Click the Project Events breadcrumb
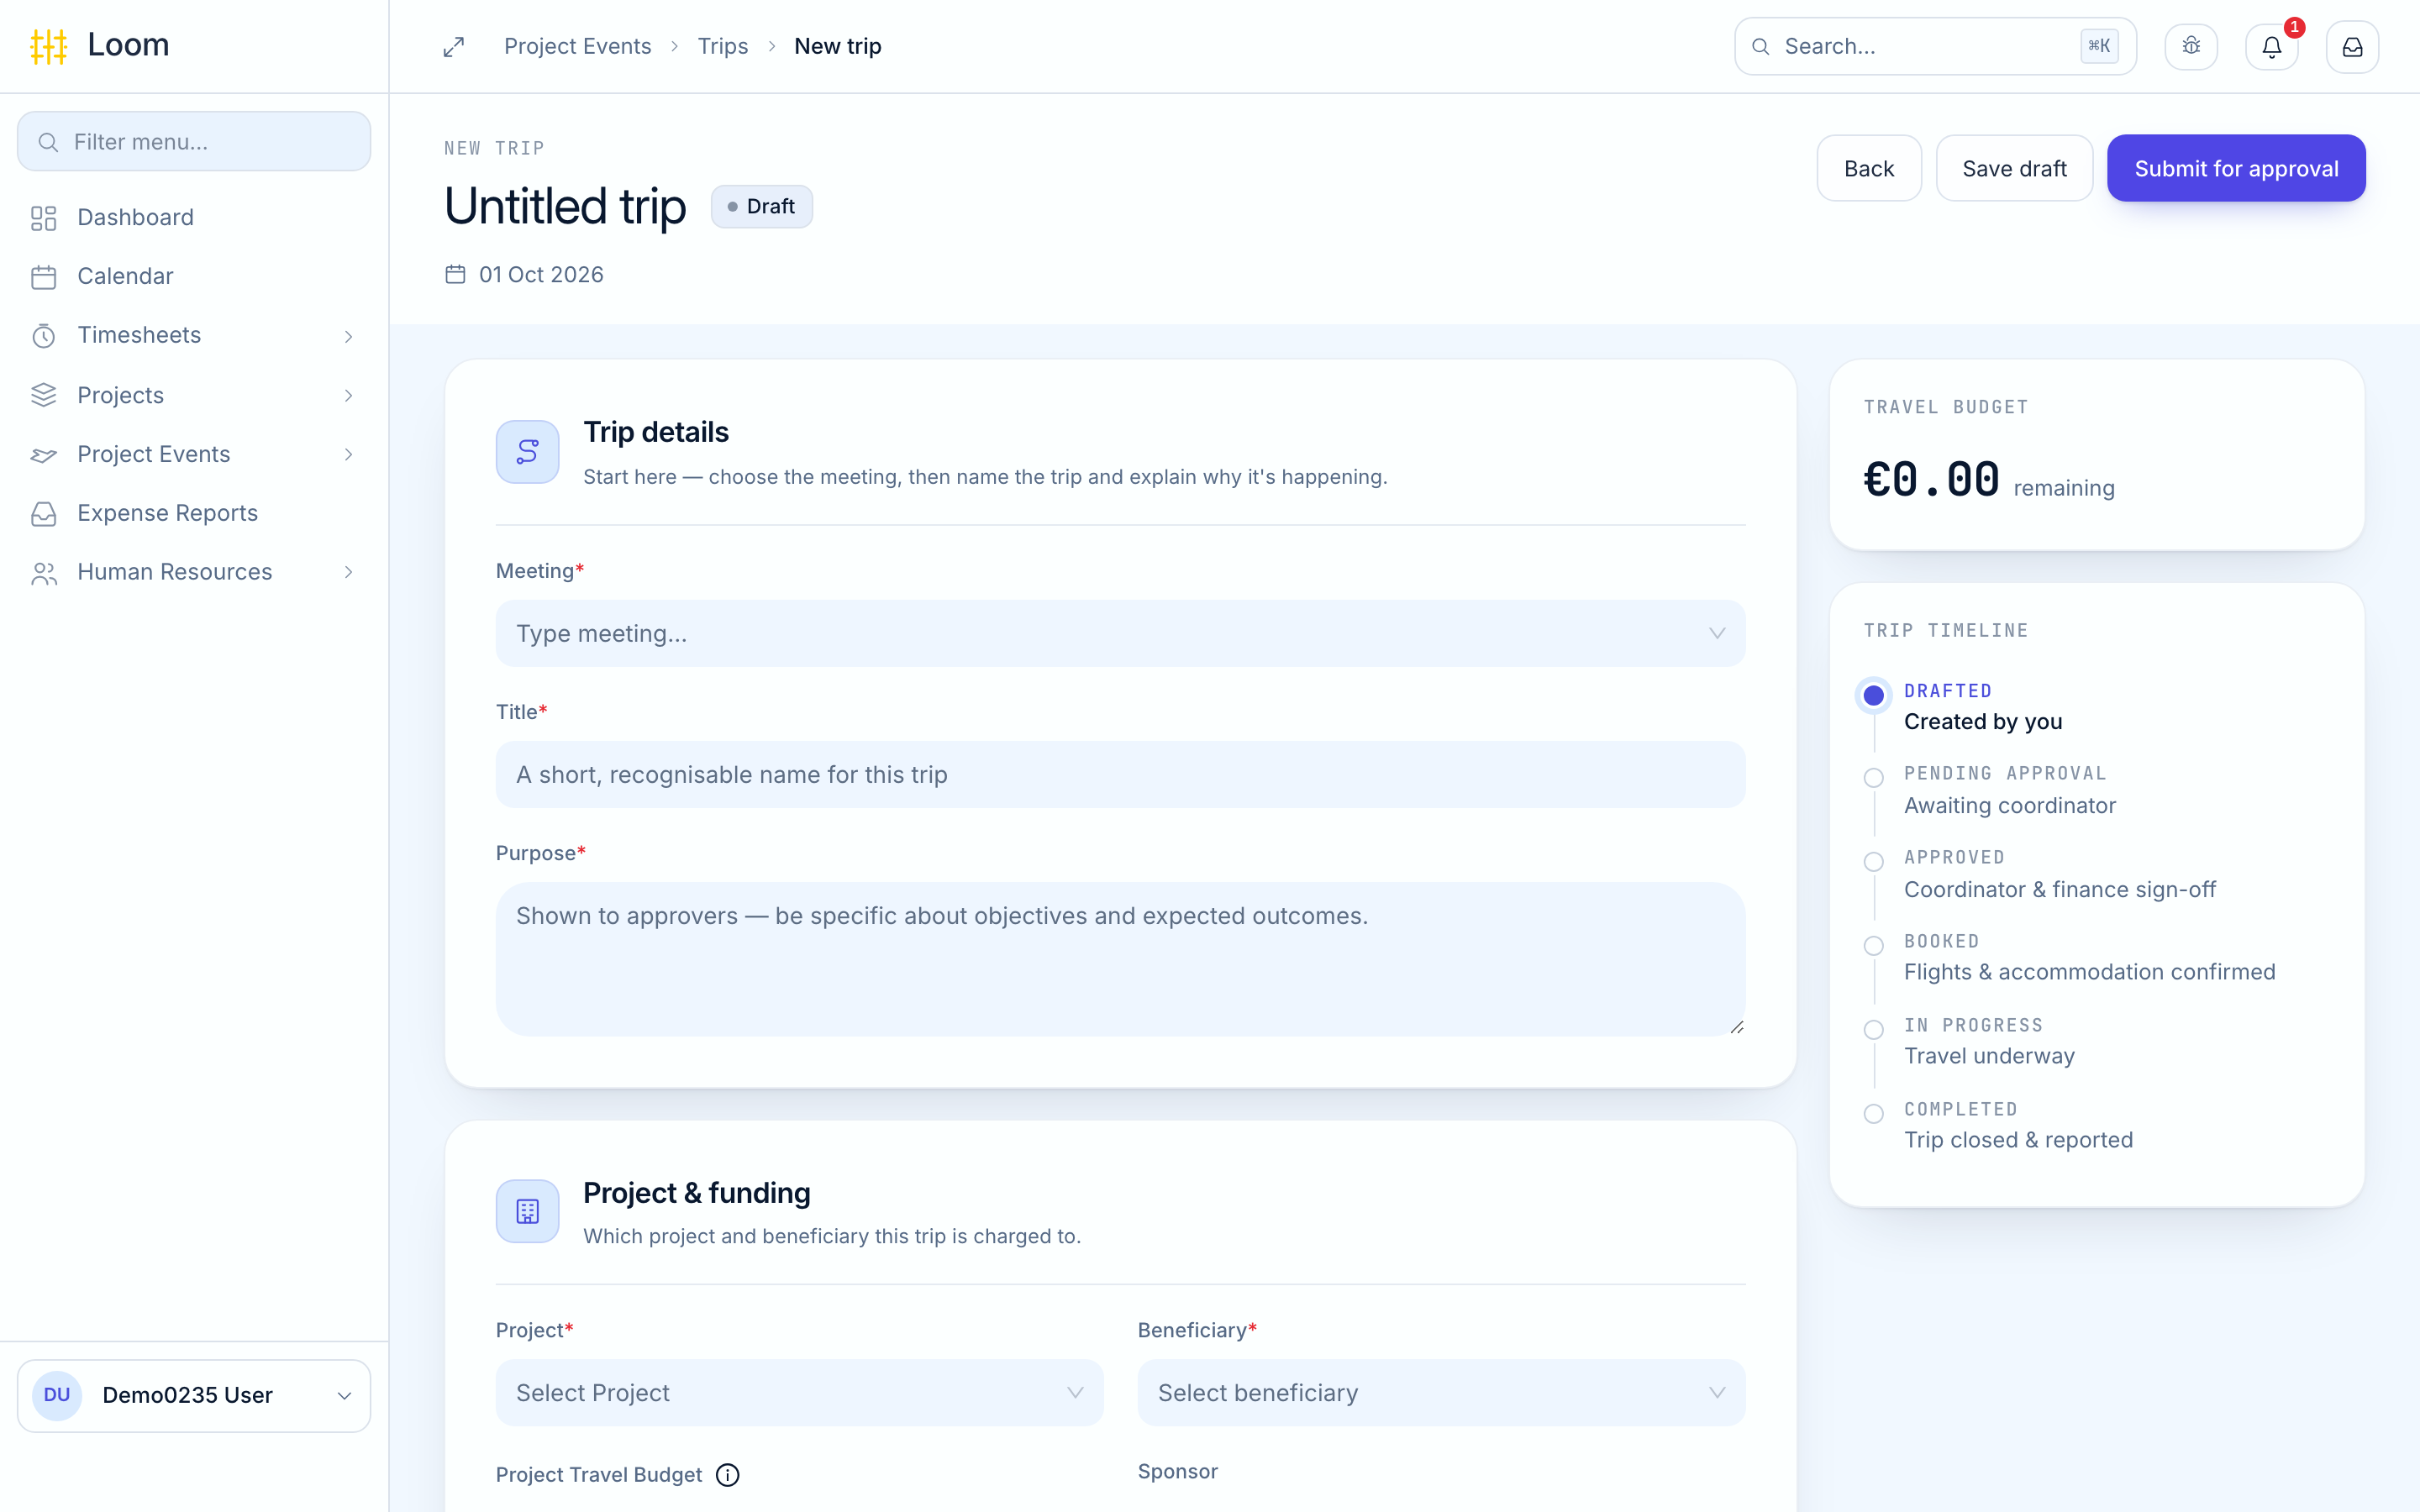Viewport: 2420px width, 1512px height. pyautogui.click(x=577, y=46)
